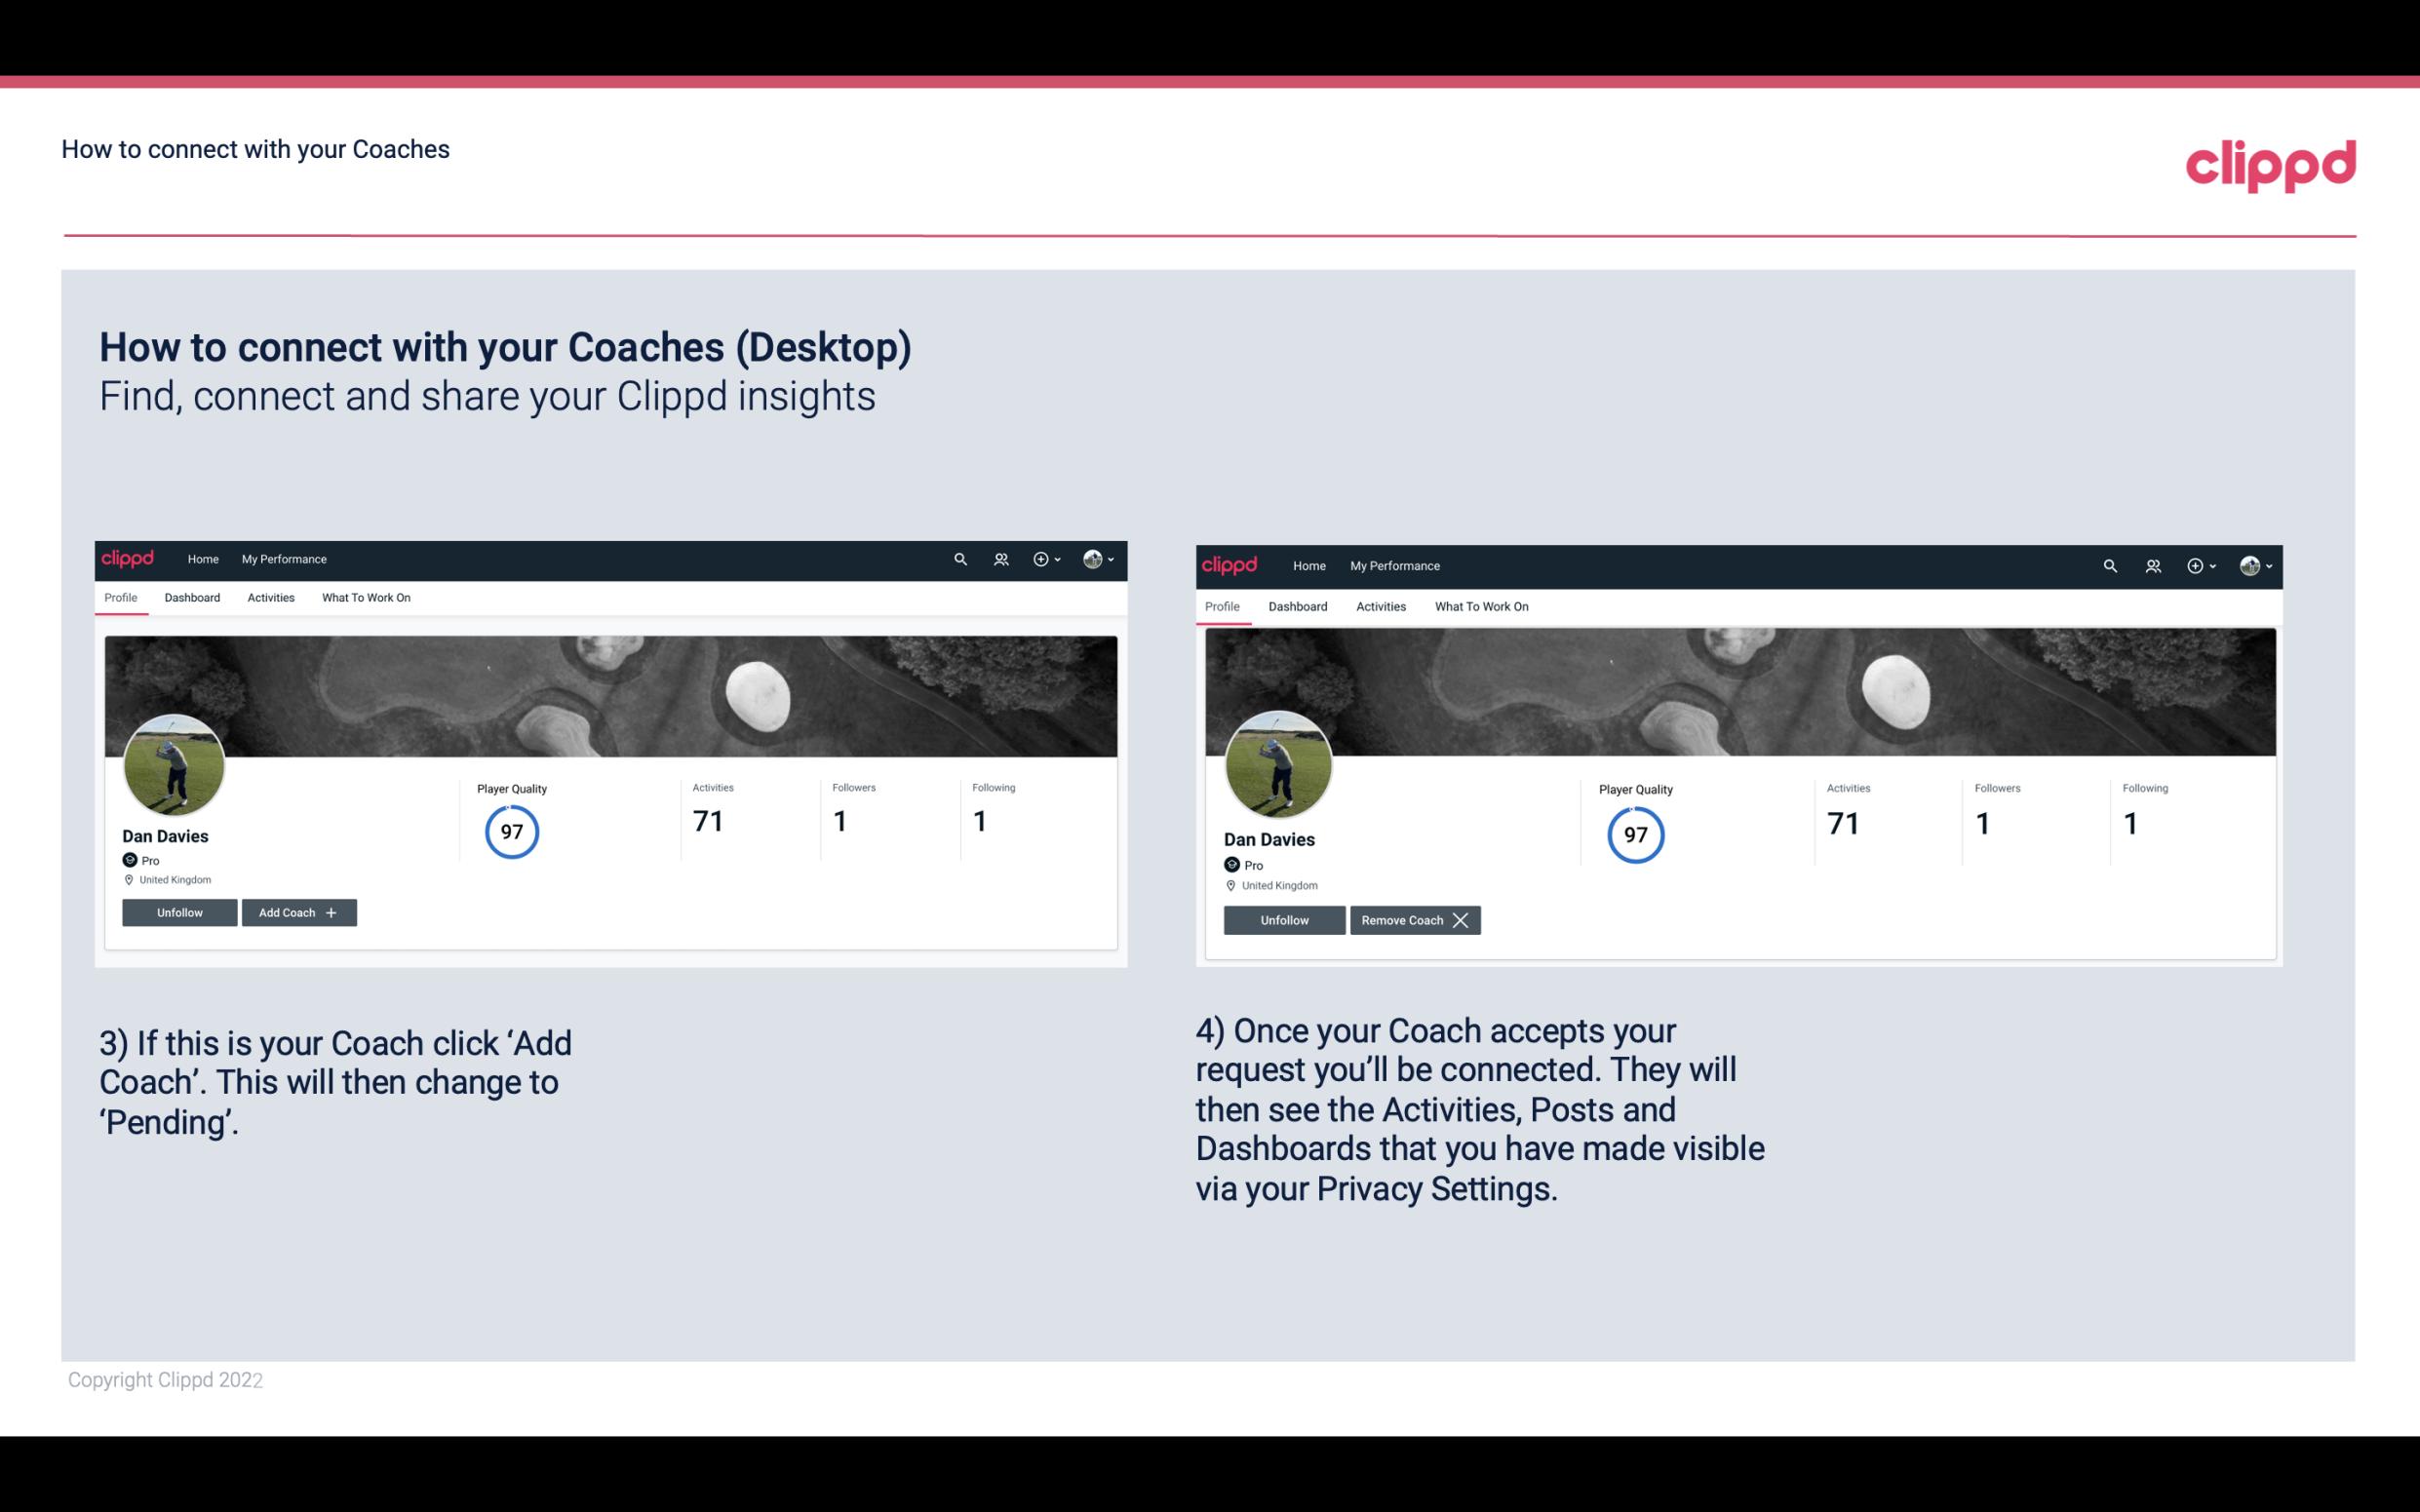
Task: Click 'Unfollow' toggle on left profile
Action: coord(179,911)
